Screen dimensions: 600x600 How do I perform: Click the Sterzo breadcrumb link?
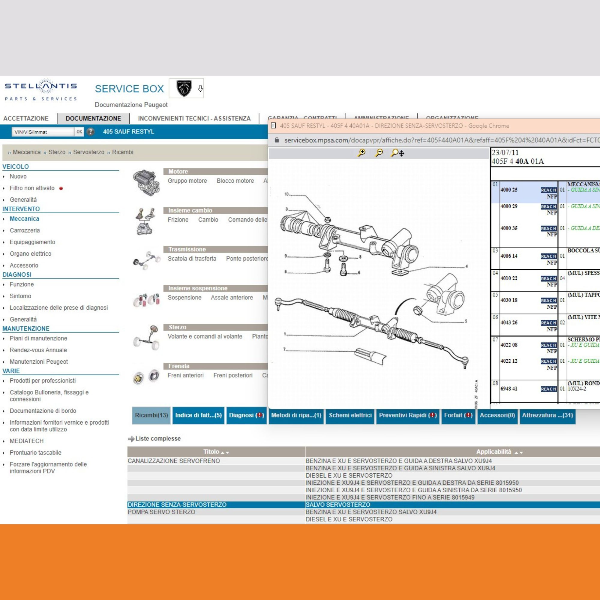(x=57, y=152)
